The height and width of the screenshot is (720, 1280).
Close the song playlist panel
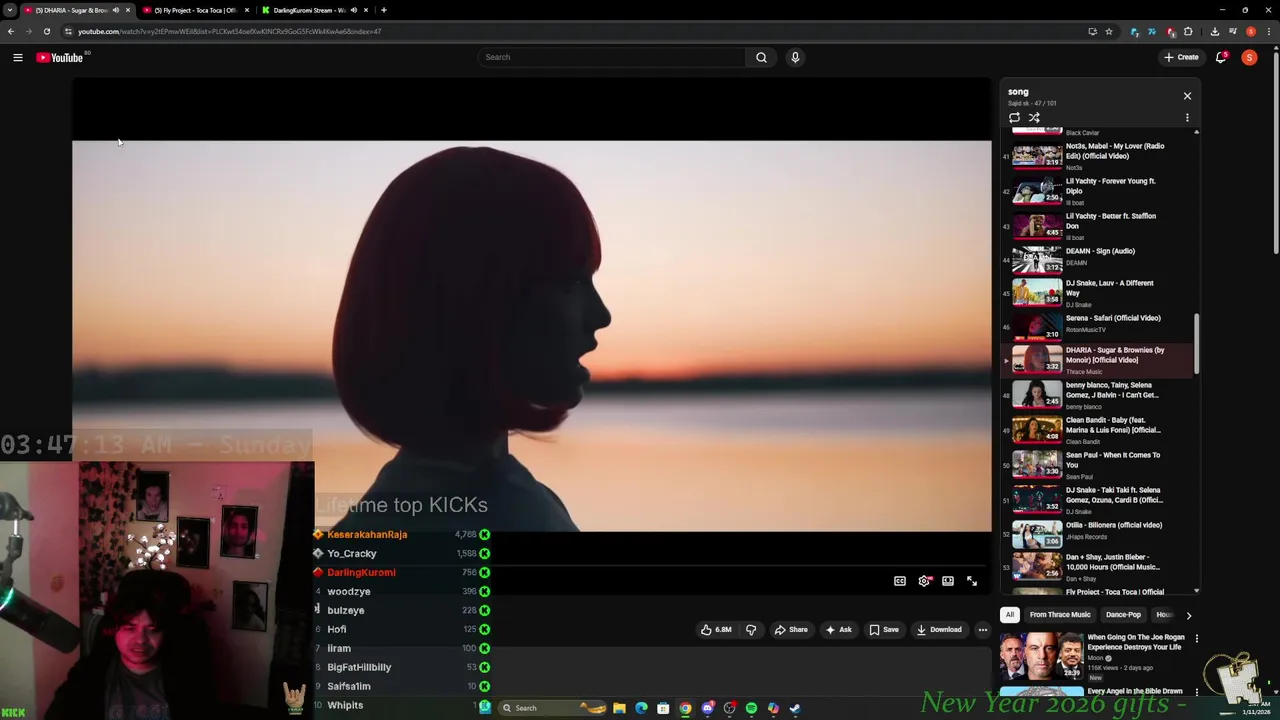pyautogui.click(x=1187, y=96)
